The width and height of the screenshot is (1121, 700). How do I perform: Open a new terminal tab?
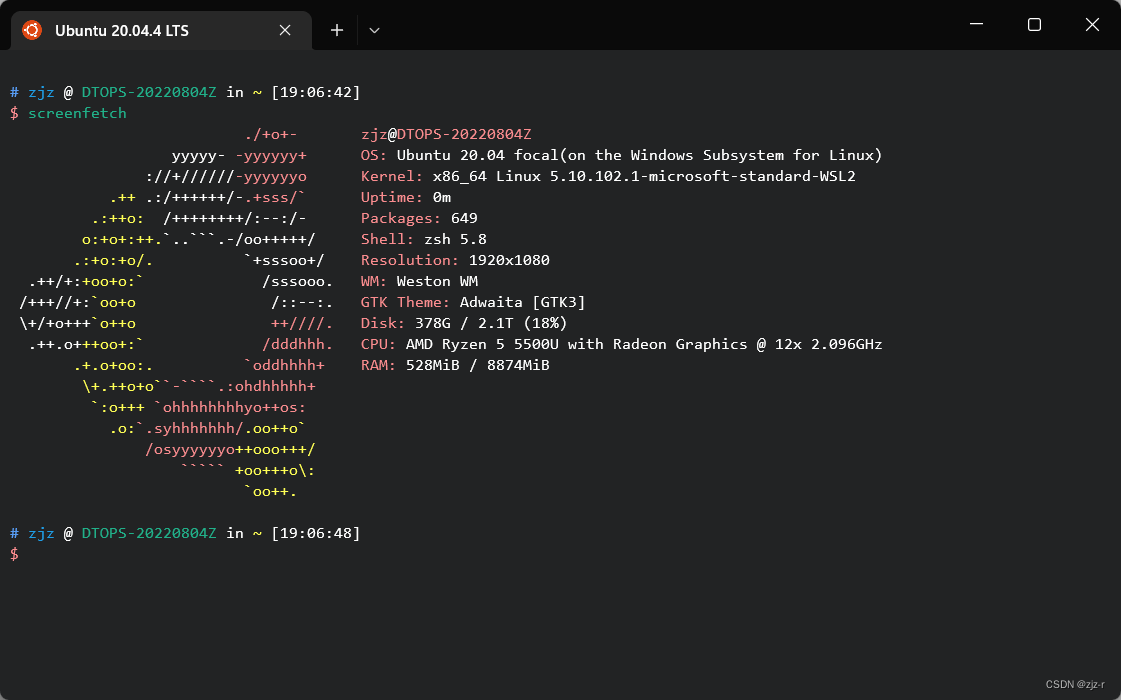[336, 30]
